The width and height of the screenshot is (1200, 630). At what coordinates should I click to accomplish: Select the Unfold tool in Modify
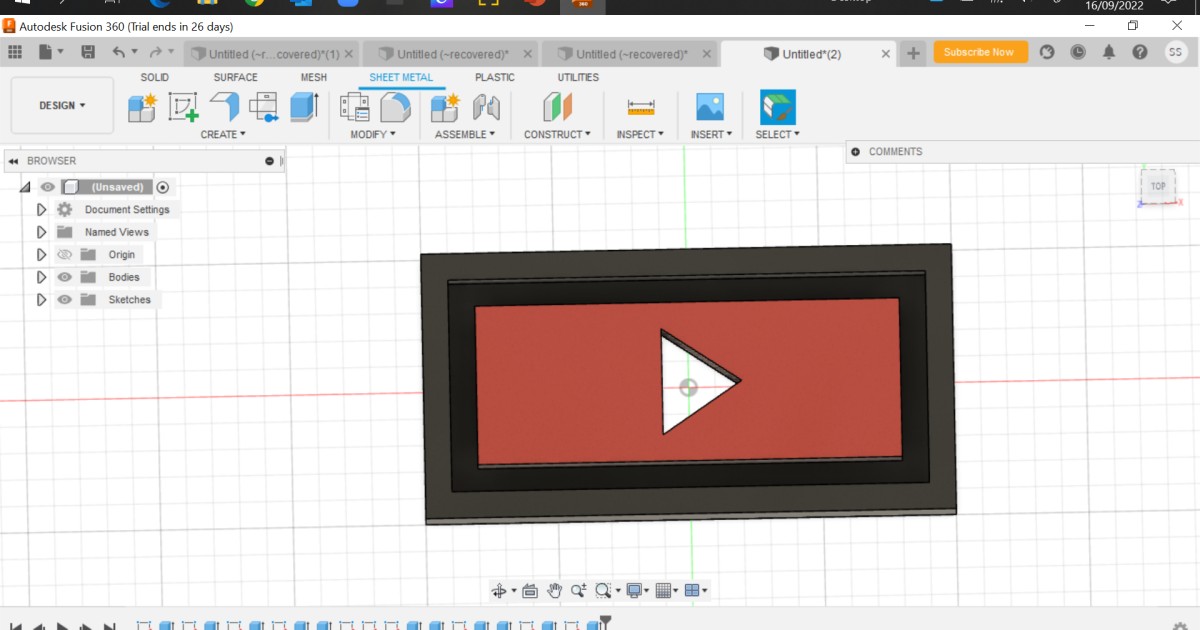click(355, 107)
